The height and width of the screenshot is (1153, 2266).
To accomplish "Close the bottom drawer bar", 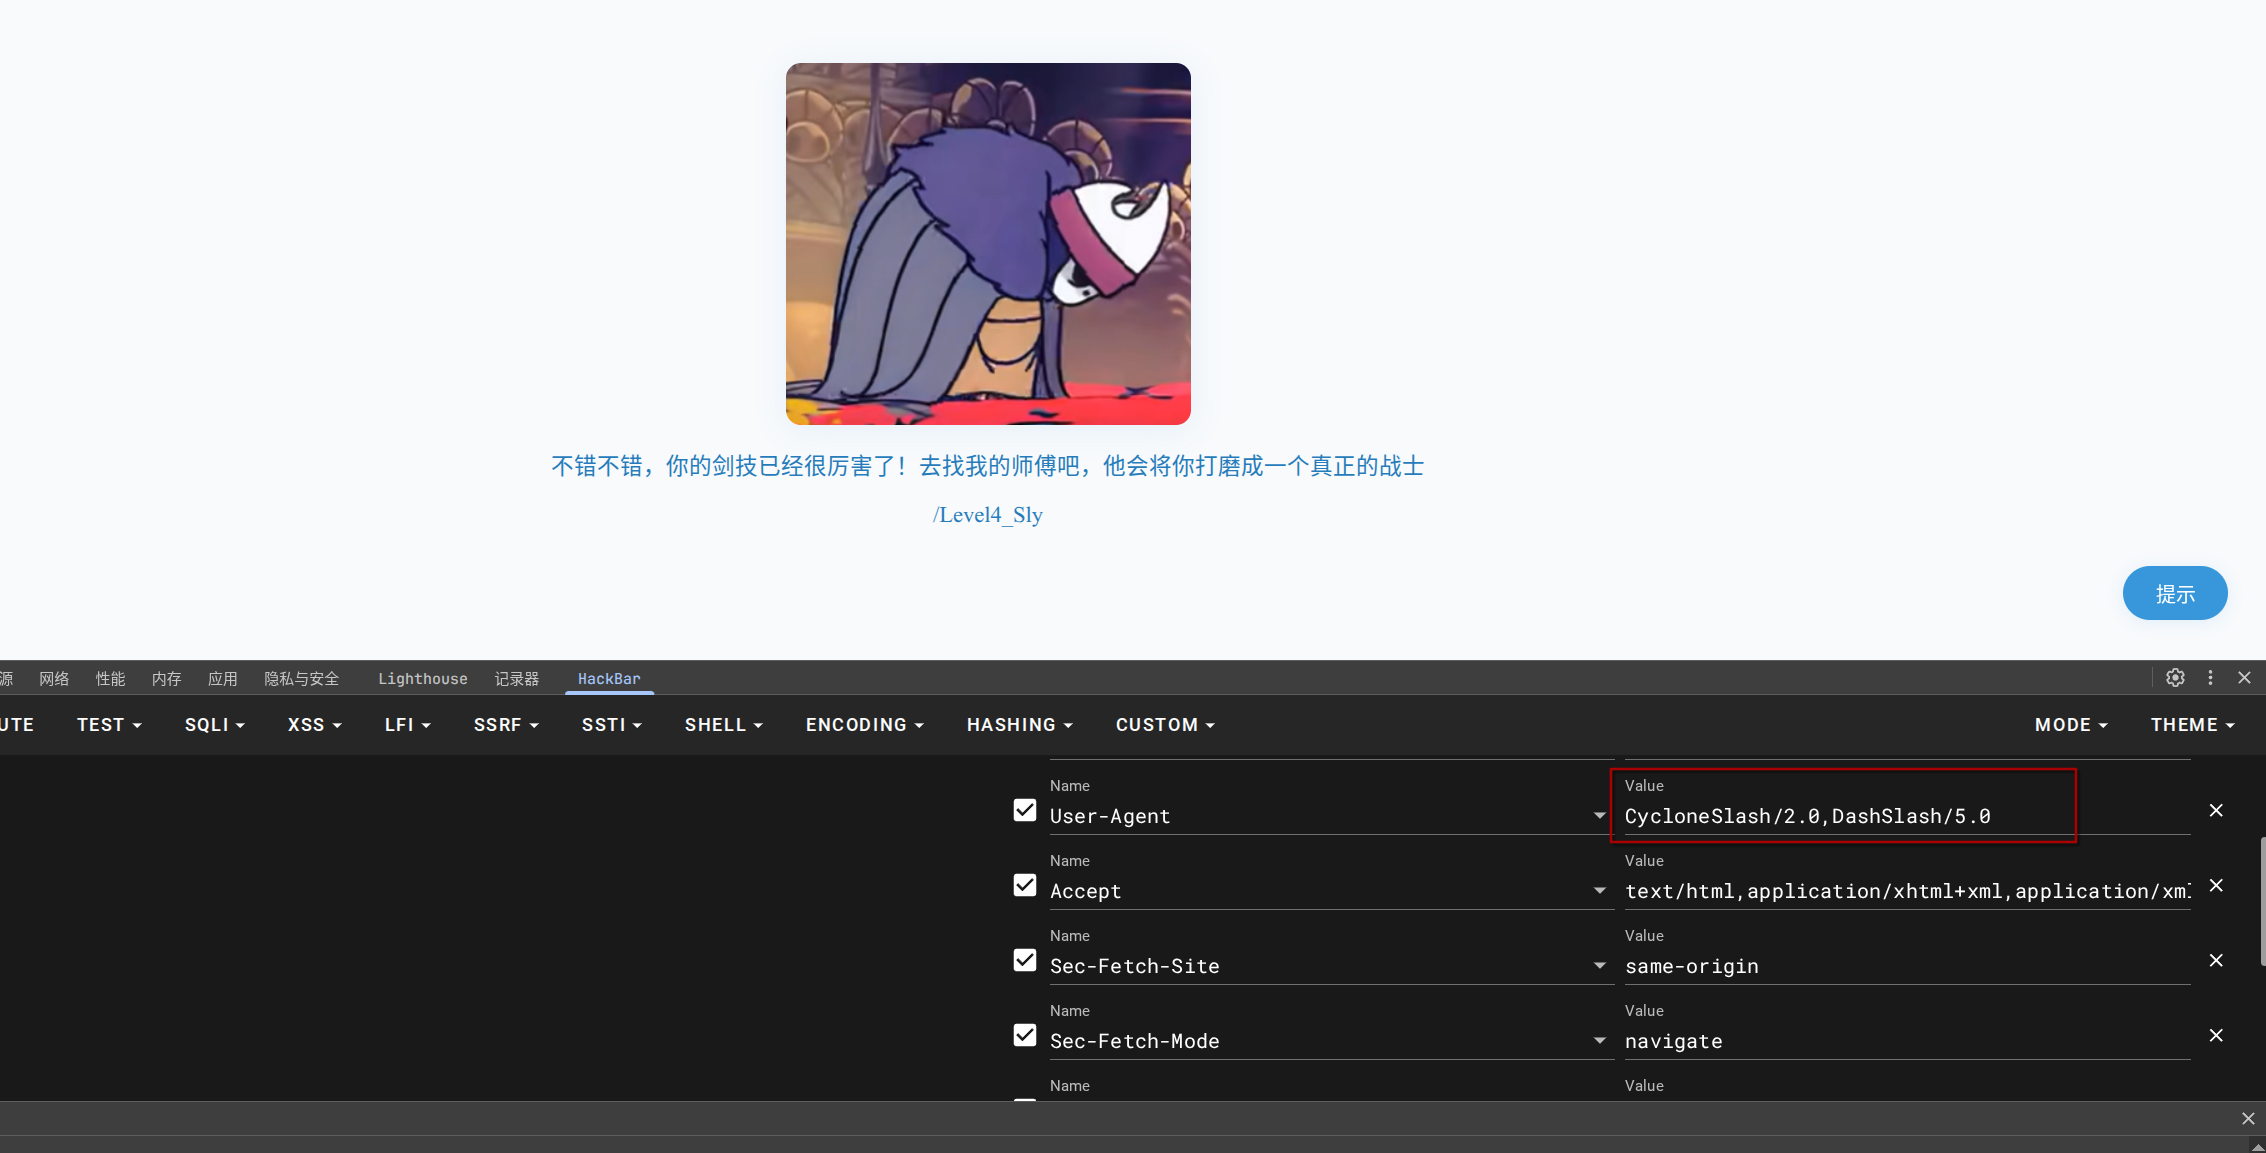I will click(x=2248, y=1118).
